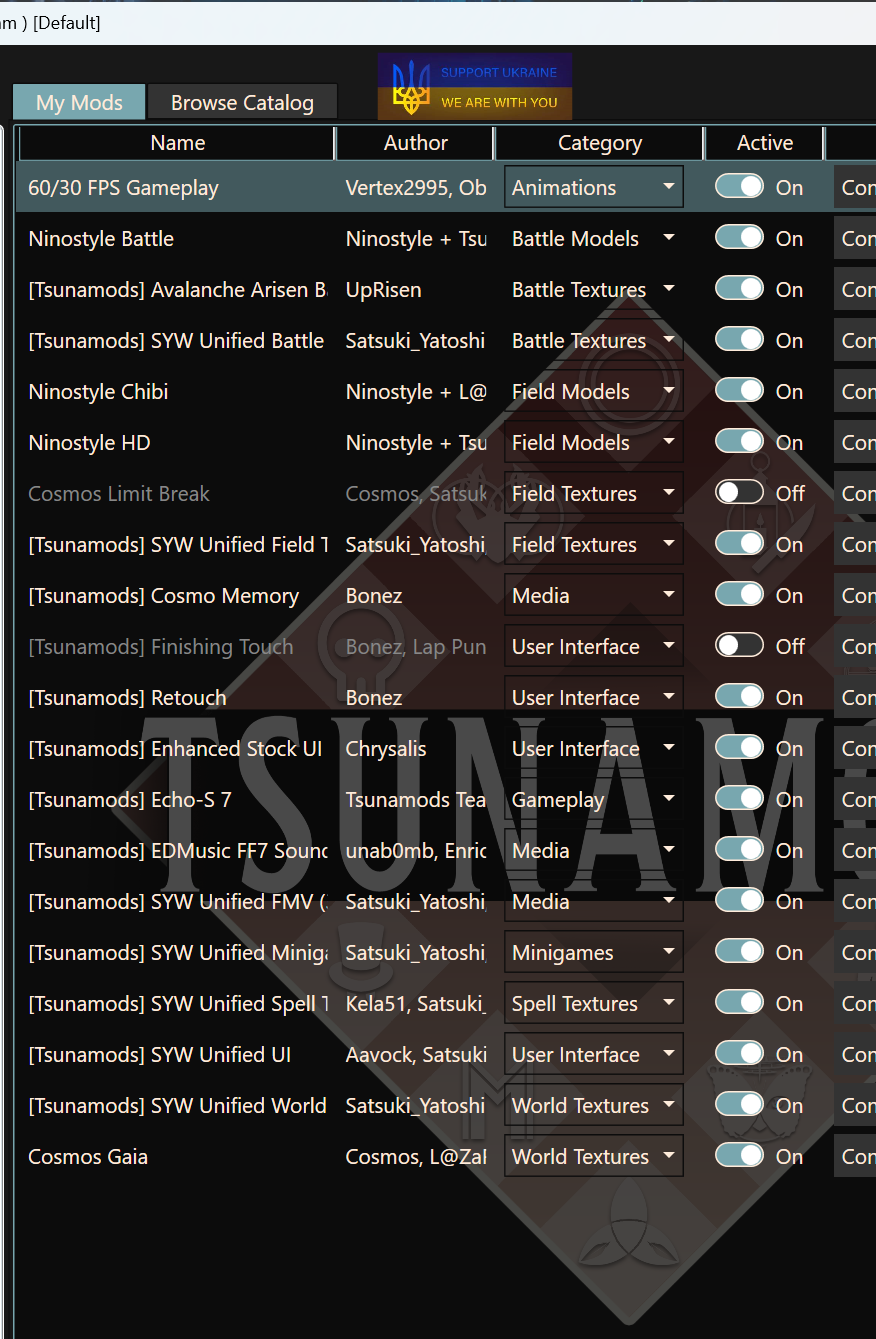Enable the Cosmos Limit Break mod
This screenshot has width=876, height=1339.
pos(740,493)
